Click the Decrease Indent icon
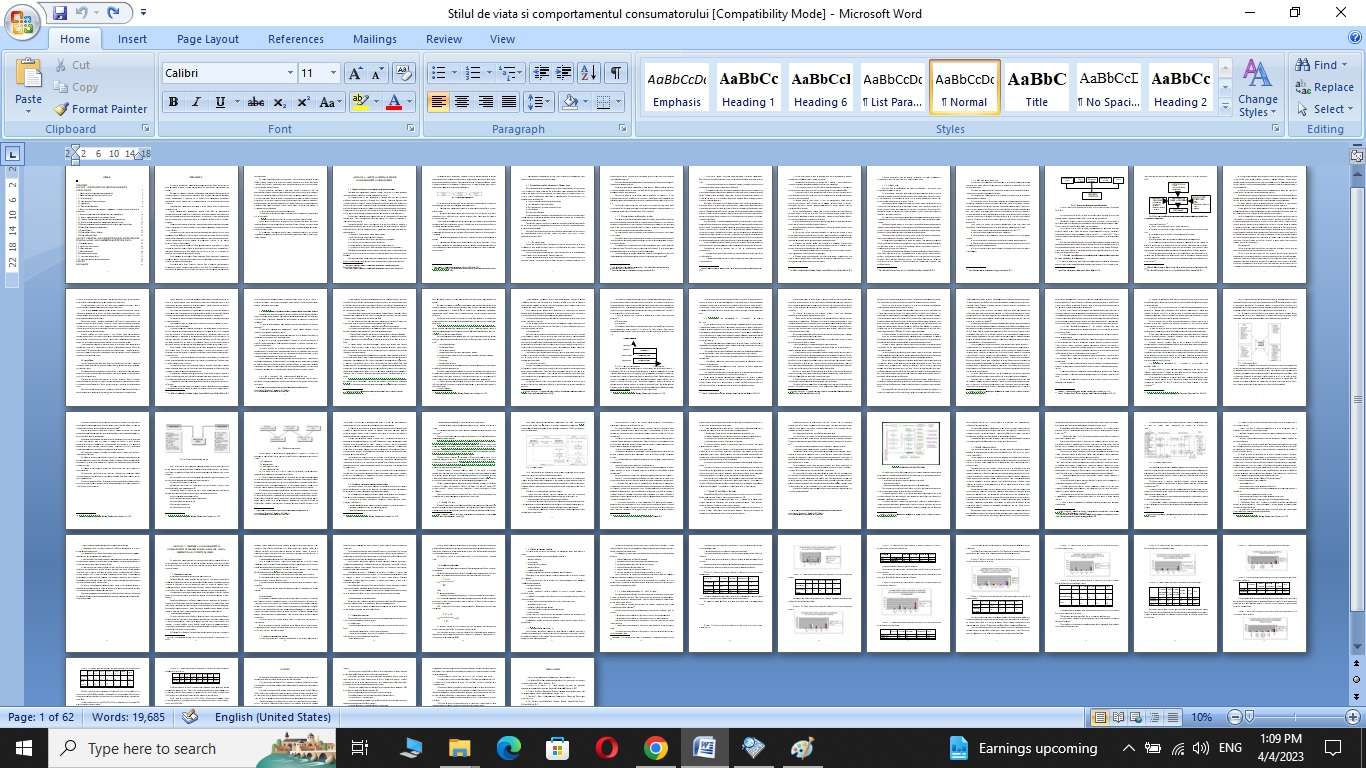 [541, 73]
